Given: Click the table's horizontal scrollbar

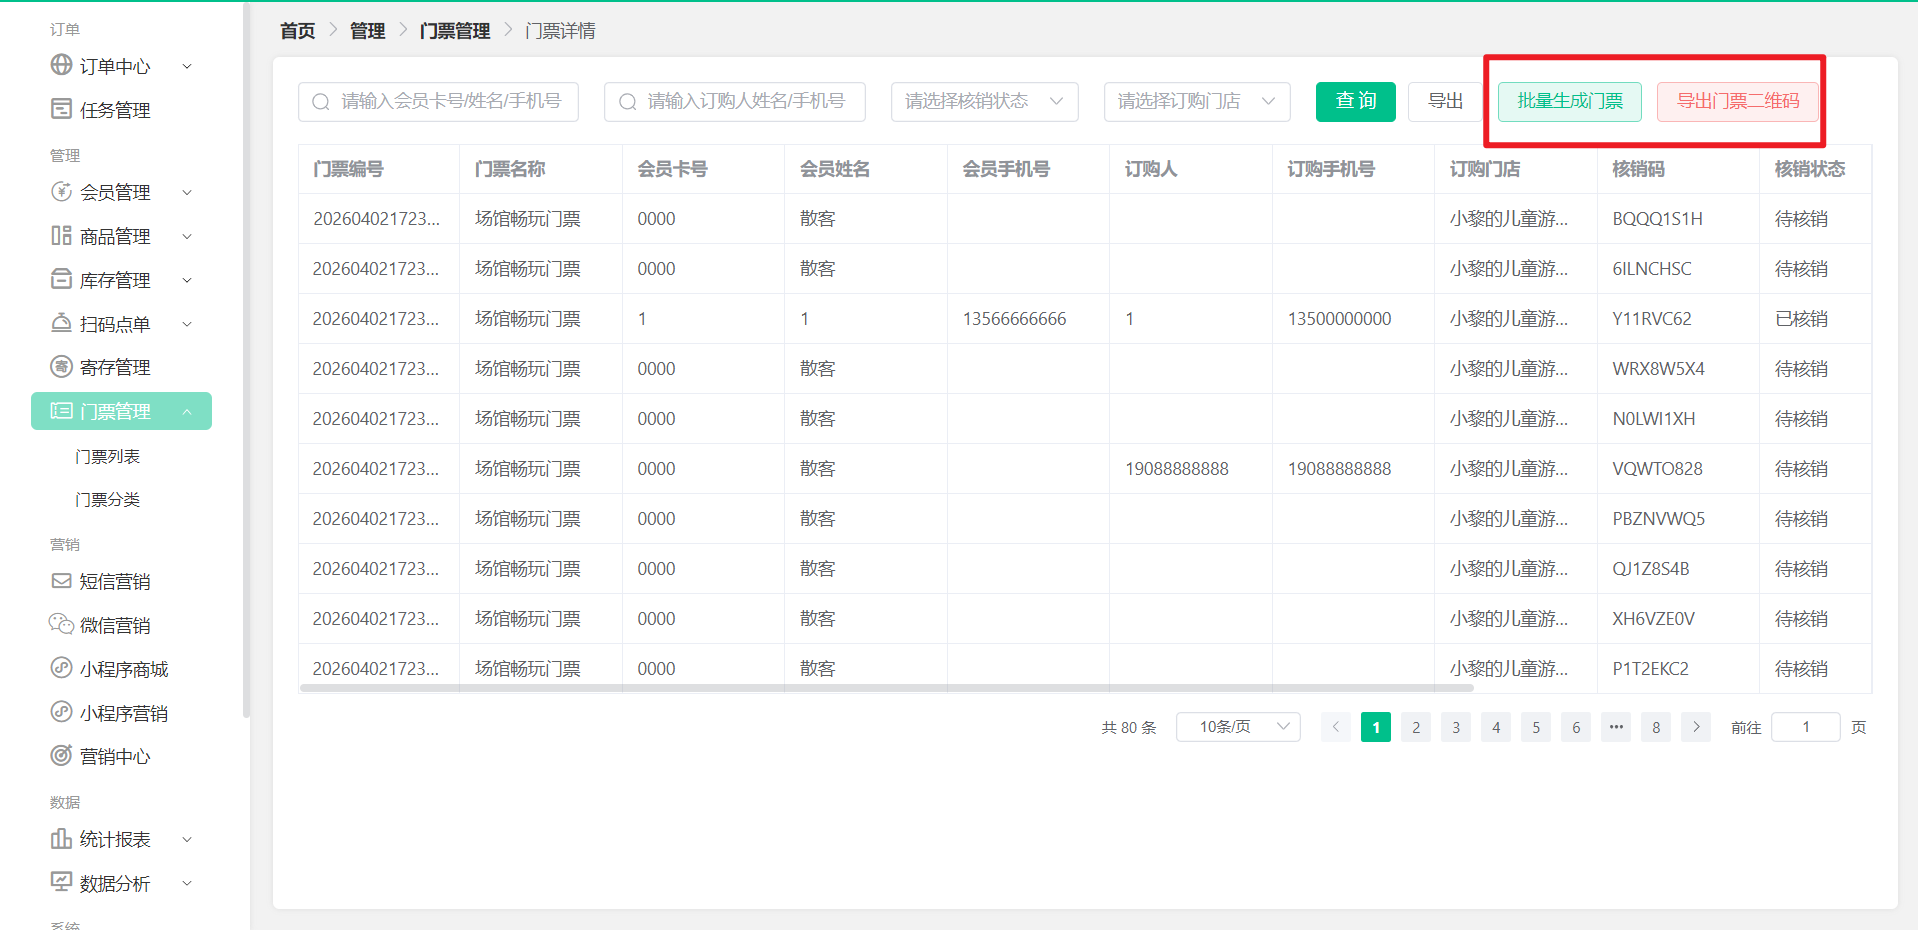Looking at the screenshot, I should tap(886, 688).
